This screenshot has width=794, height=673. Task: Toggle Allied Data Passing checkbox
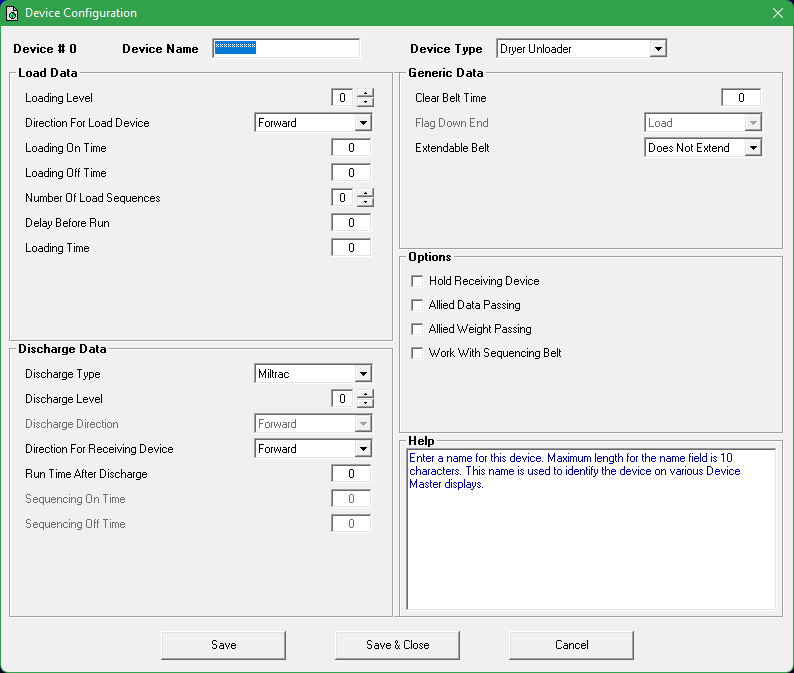coord(417,305)
